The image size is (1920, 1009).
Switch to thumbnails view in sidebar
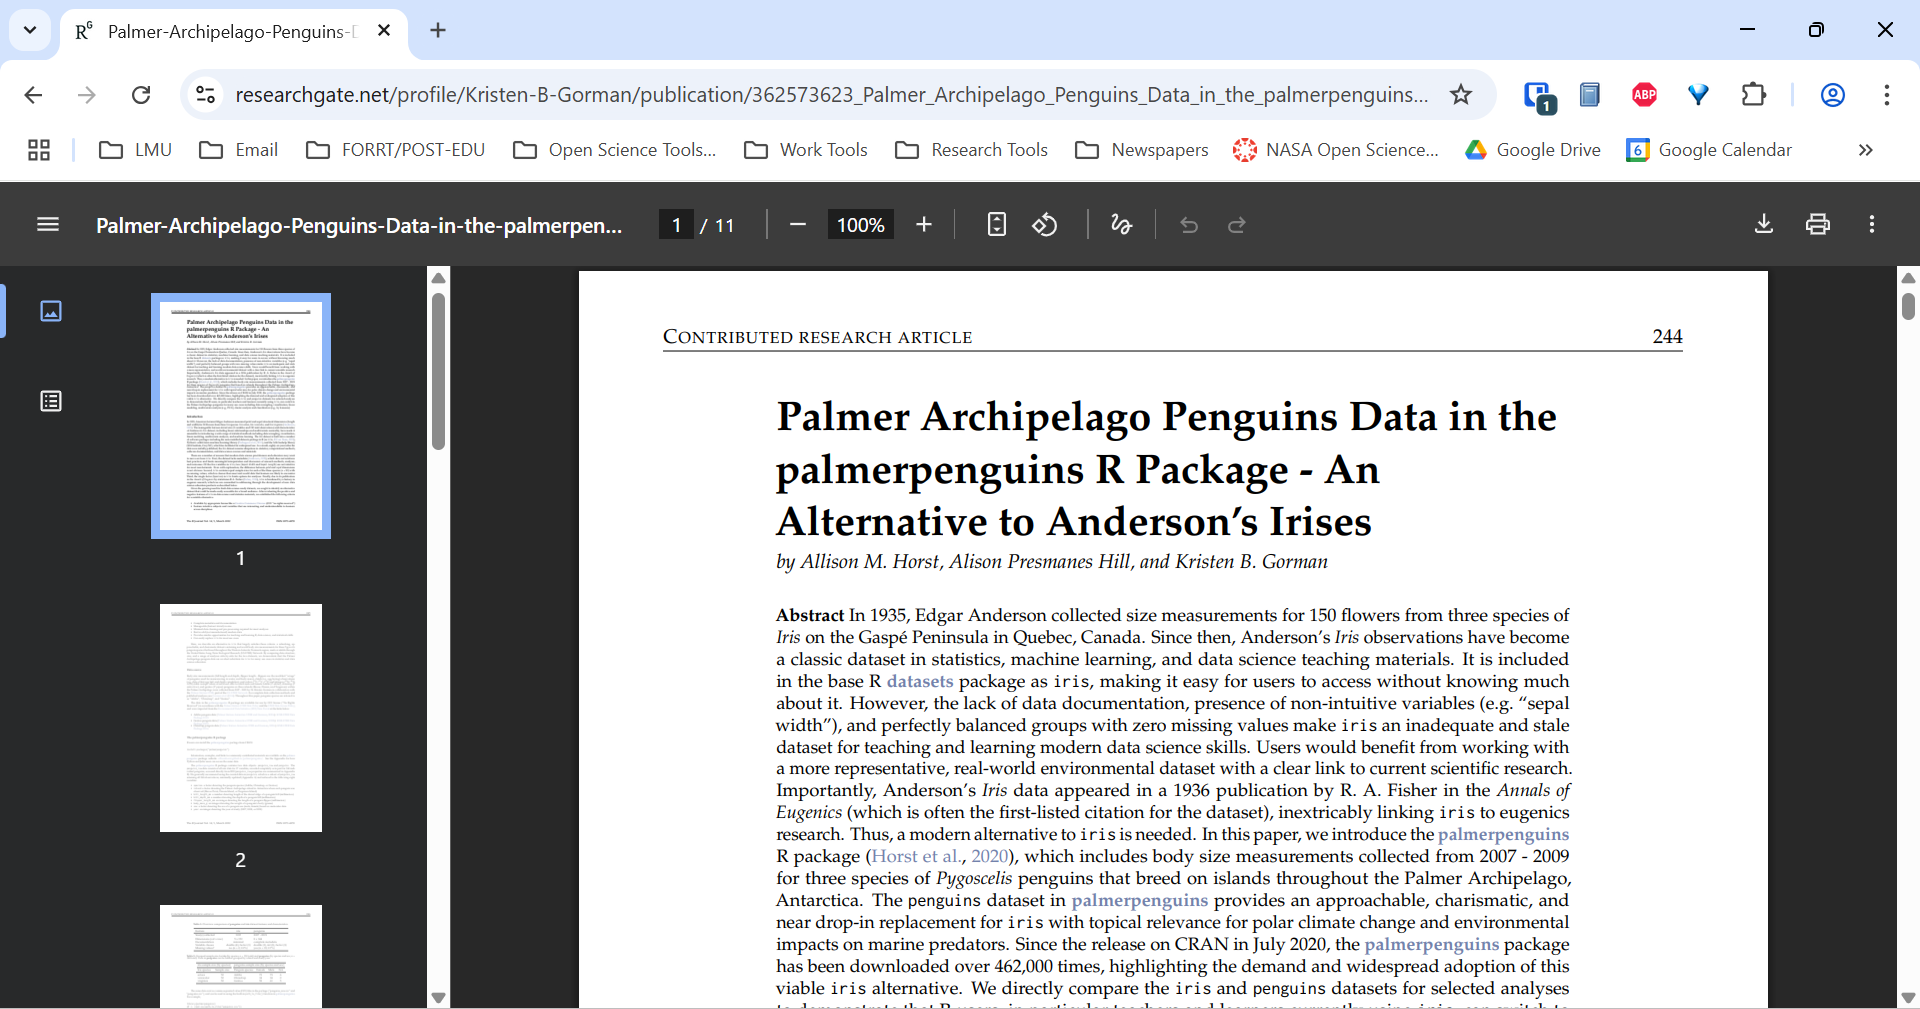pos(51,311)
